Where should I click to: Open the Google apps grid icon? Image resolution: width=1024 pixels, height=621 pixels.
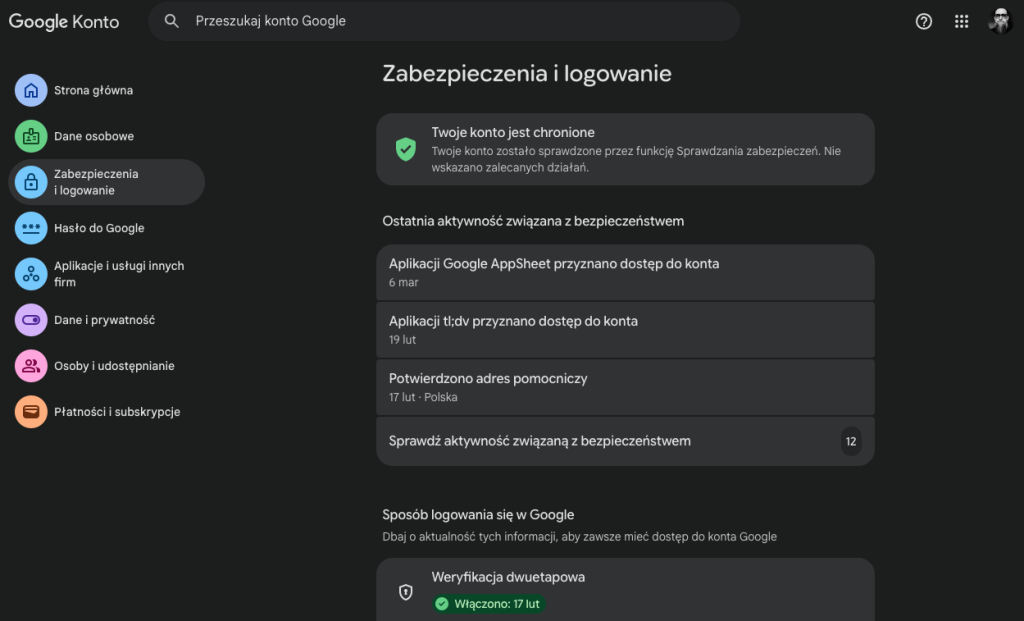[961, 21]
